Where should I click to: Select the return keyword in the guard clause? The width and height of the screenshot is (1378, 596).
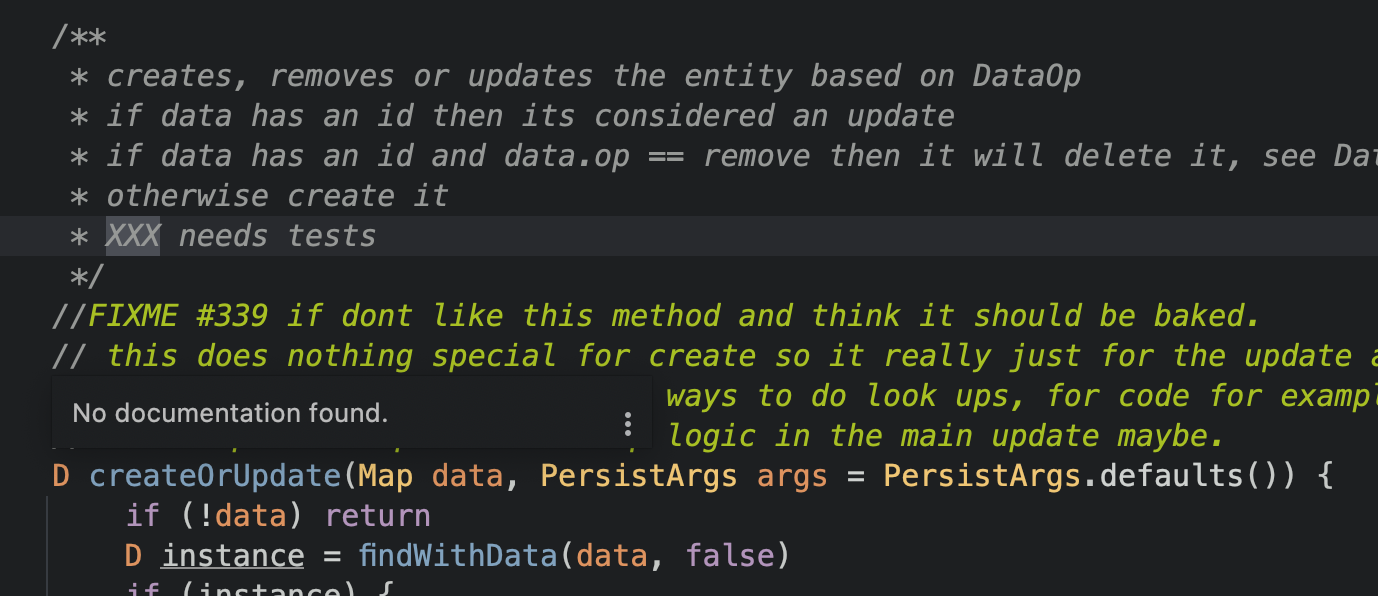pos(378,515)
